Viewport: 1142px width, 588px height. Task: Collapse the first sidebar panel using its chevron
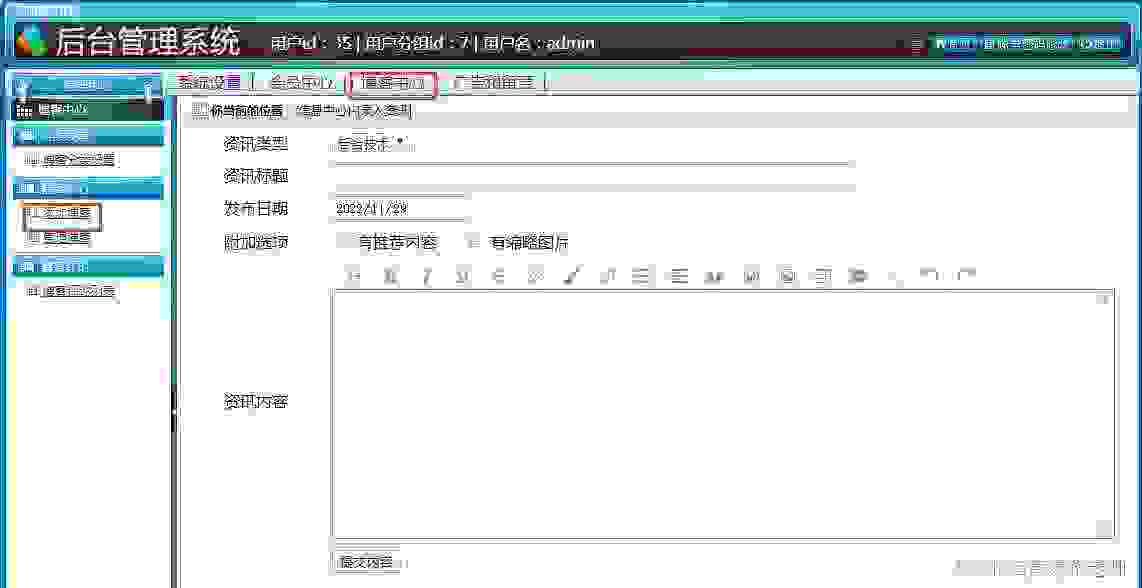click(x=148, y=85)
